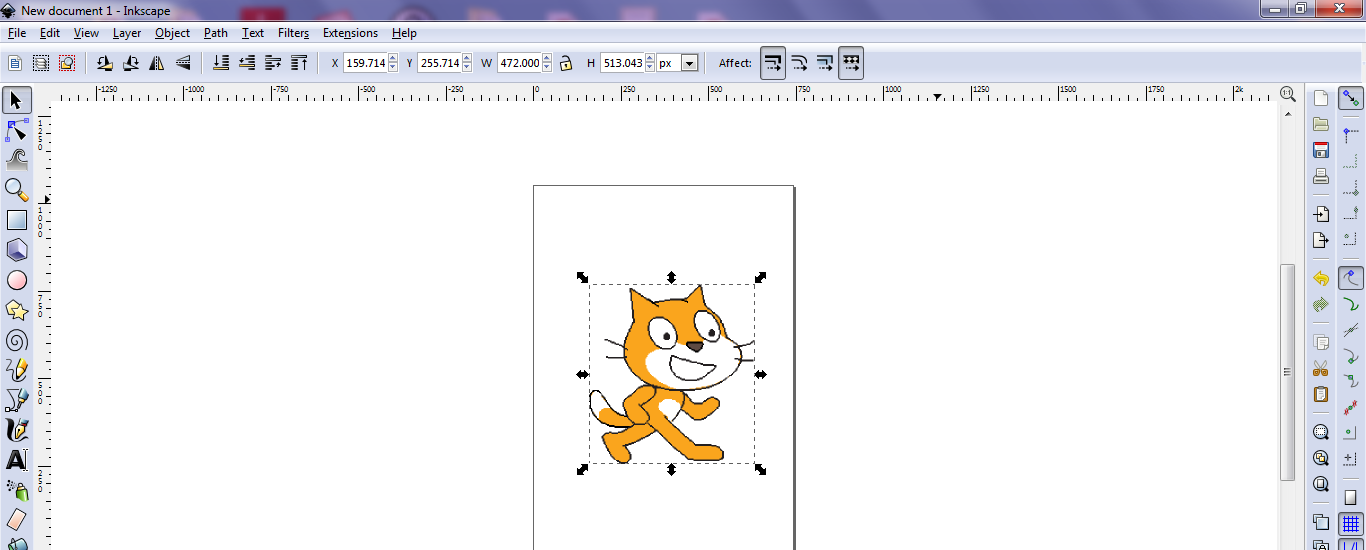Toggle enable snapping button
This screenshot has height=550, width=1366.
[x=1351, y=98]
